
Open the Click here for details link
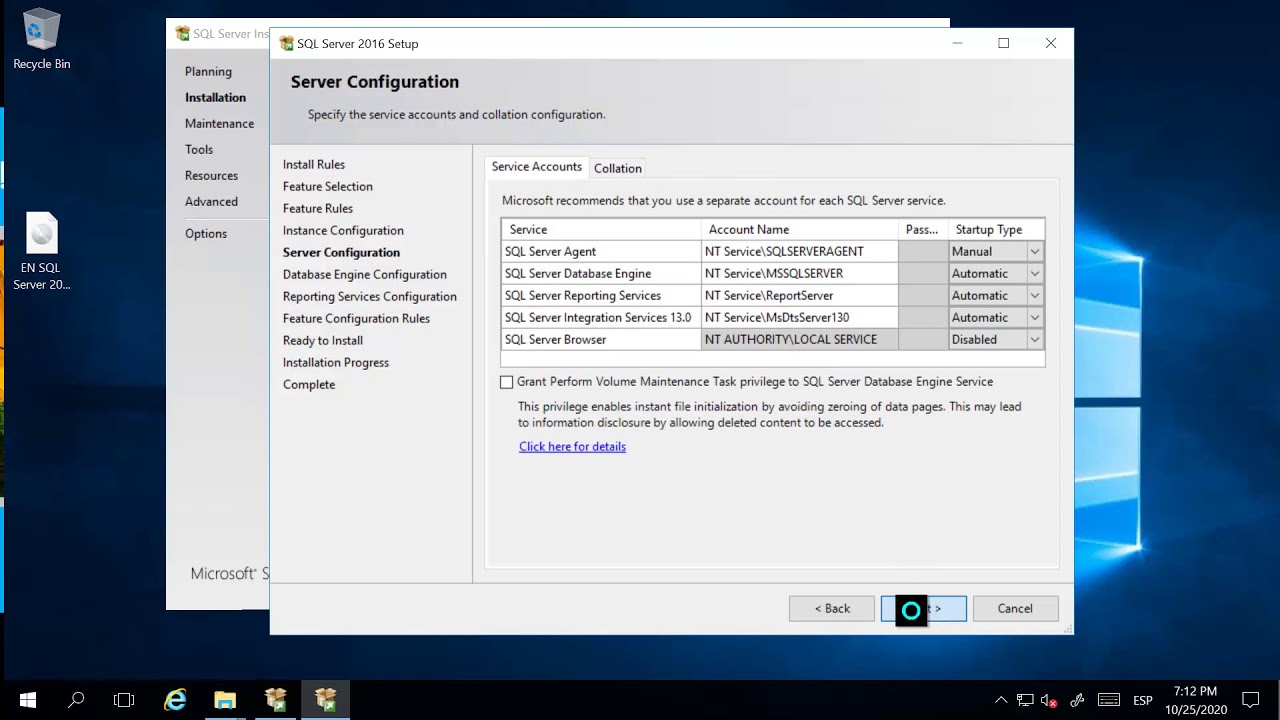(x=572, y=447)
